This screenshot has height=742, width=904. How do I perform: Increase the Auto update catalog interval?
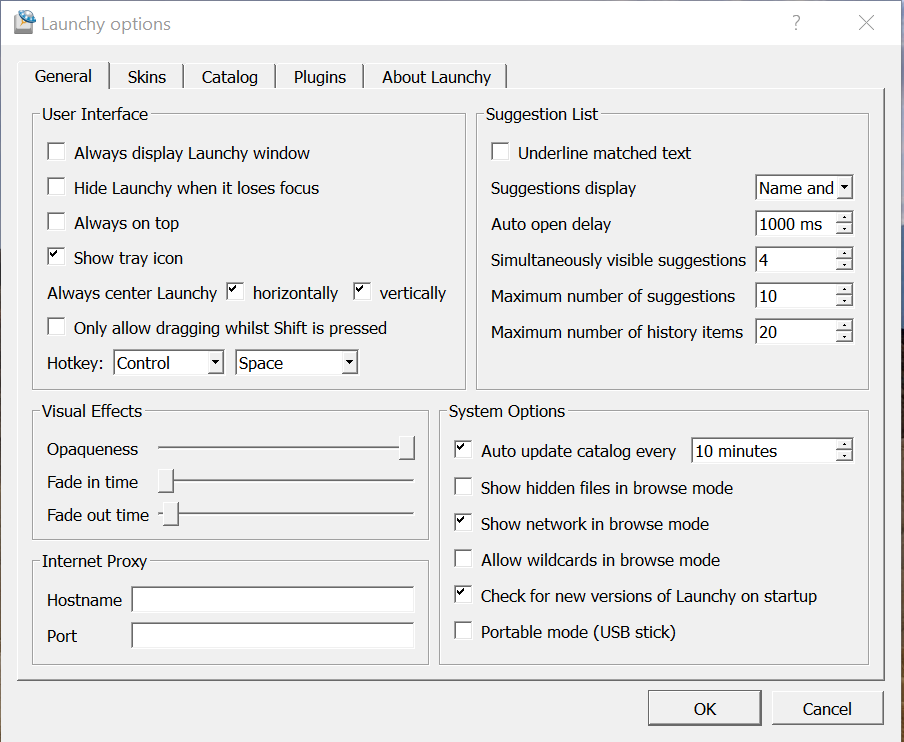845,445
